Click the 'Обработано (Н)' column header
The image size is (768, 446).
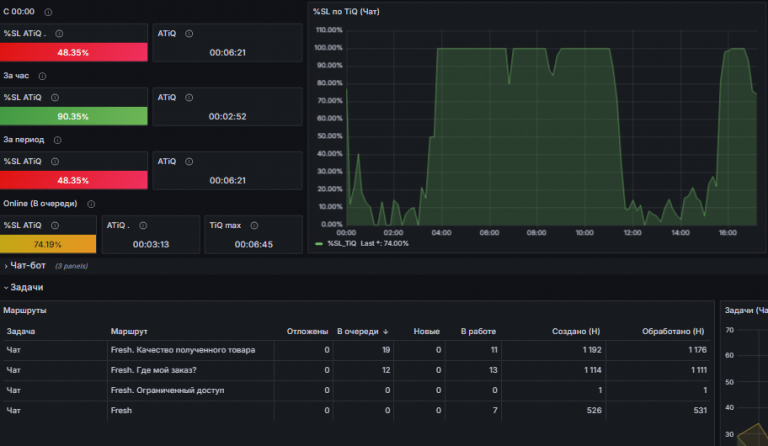673,331
